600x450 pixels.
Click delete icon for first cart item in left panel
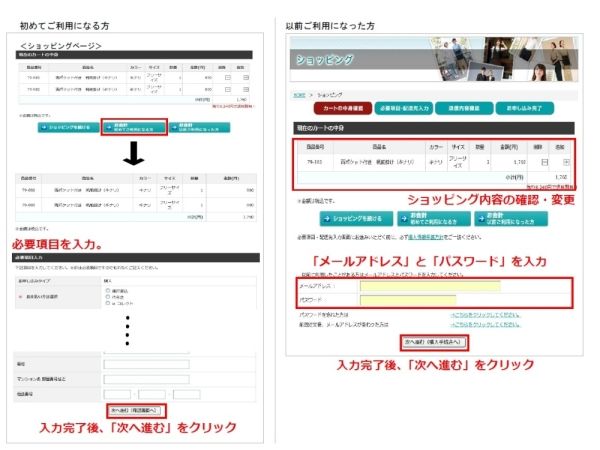[x=227, y=77]
